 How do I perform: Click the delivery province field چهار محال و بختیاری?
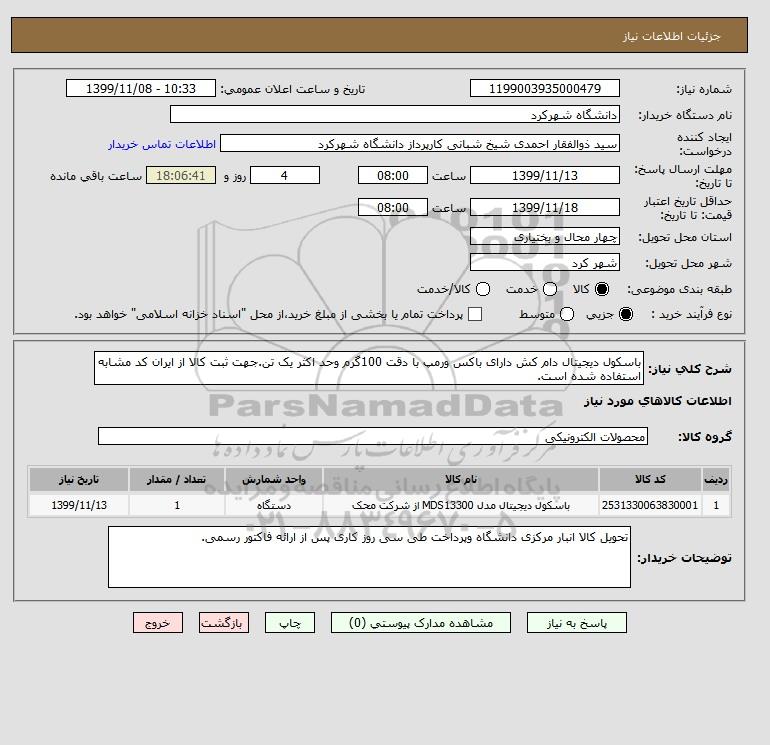[x=545, y=237]
